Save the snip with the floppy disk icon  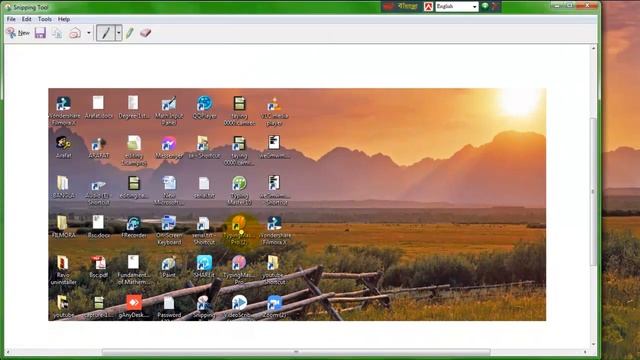(40, 33)
